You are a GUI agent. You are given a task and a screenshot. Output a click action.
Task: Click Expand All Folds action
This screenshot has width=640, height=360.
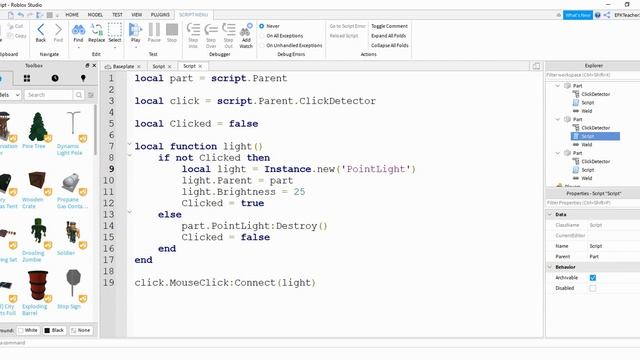(389, 36)
